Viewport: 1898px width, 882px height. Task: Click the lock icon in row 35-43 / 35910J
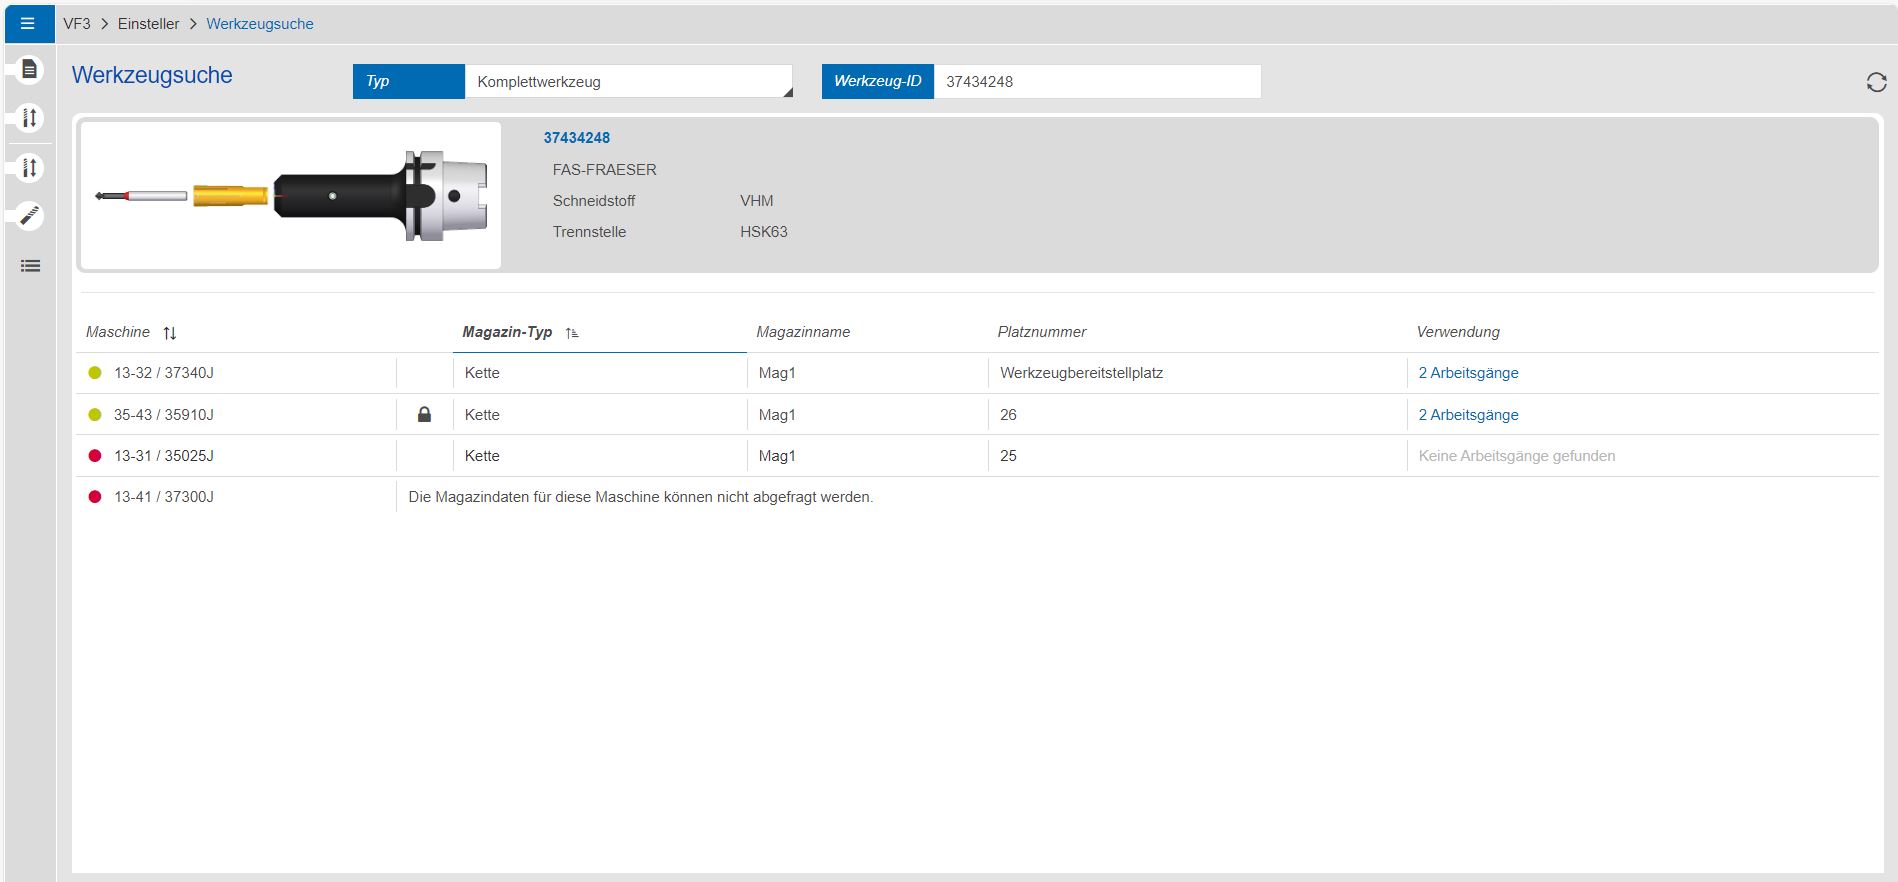pos(424,414)
